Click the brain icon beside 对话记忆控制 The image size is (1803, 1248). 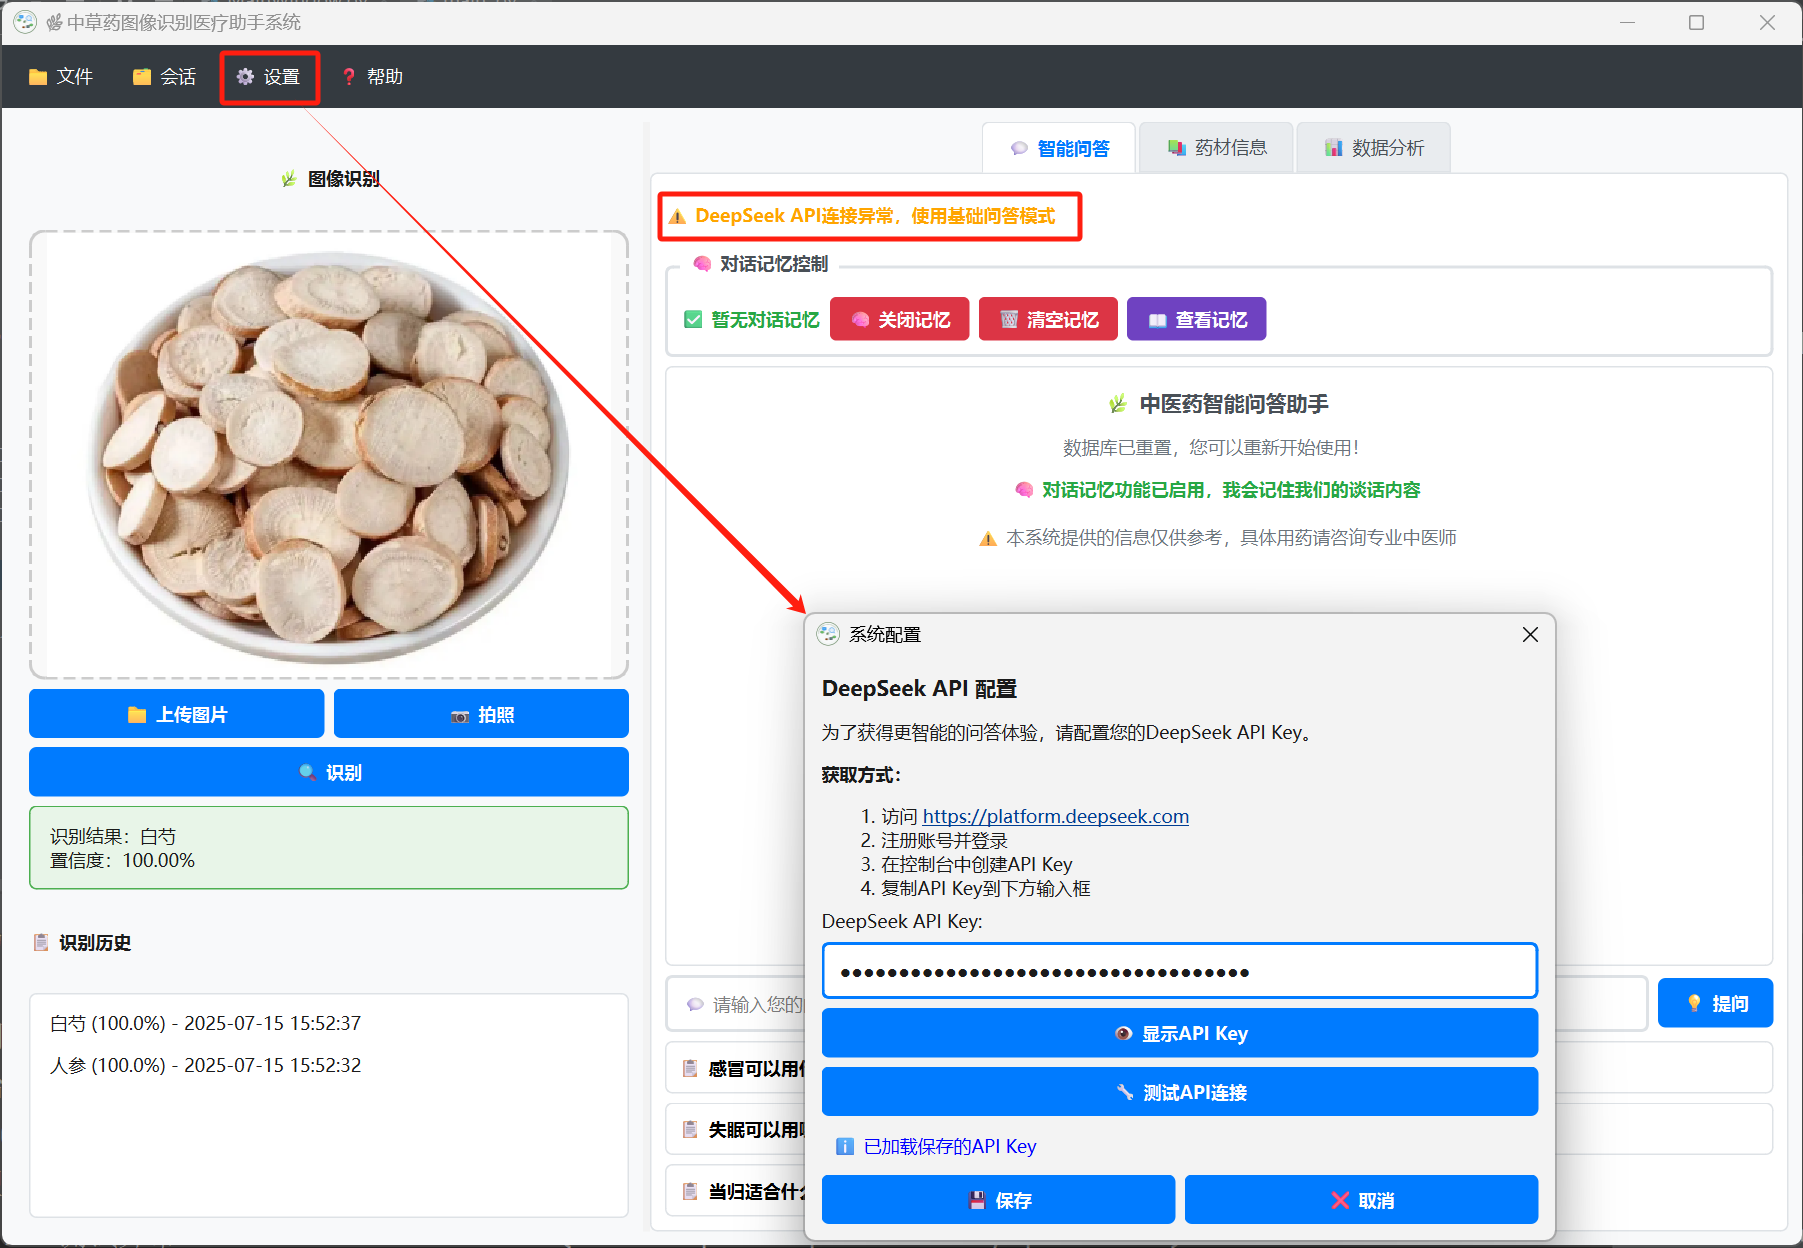click(x=702, y=264)
